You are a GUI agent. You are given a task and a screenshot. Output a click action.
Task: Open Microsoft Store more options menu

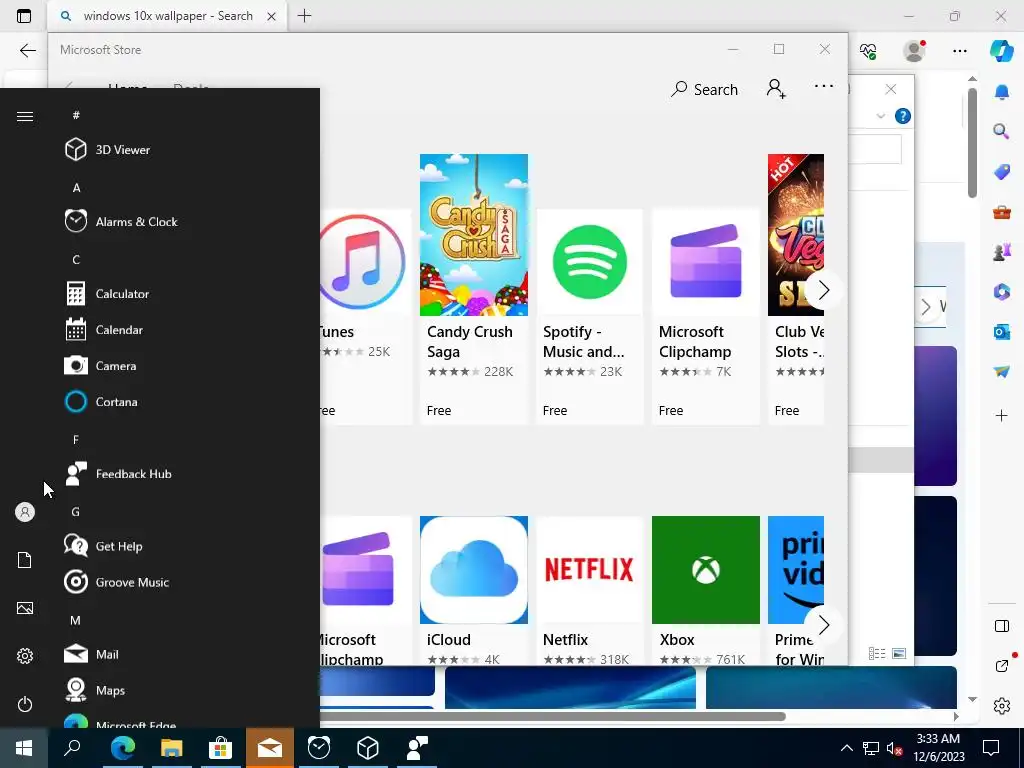(824, 86)
